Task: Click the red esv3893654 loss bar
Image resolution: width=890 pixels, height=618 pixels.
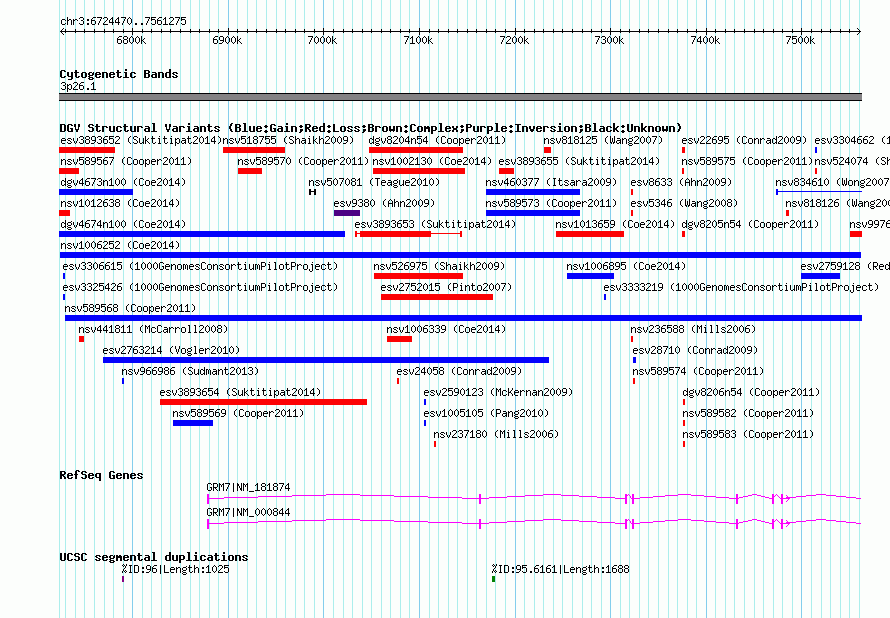Action: click(x=263, y=402)
